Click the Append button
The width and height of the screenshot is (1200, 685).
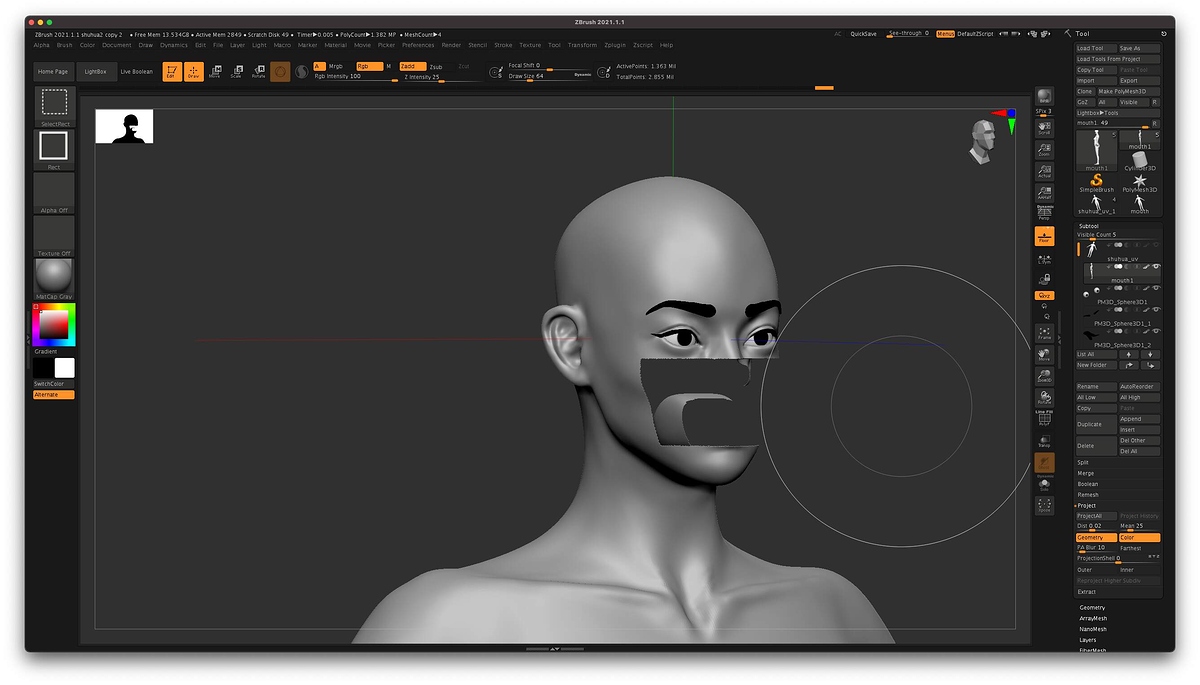click(x=1139, y=419)
